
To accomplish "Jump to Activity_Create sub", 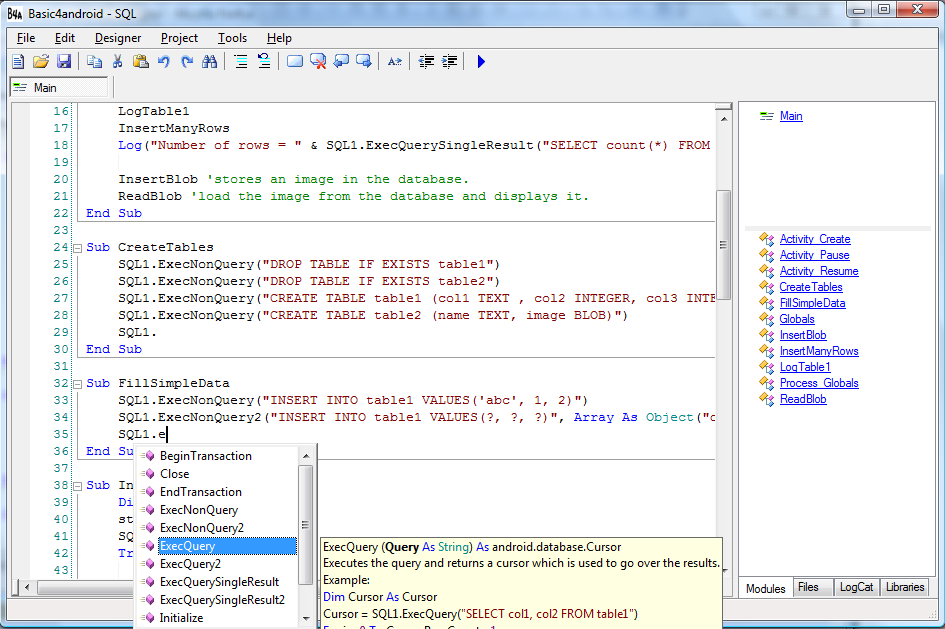I will [x=815, y=239].
